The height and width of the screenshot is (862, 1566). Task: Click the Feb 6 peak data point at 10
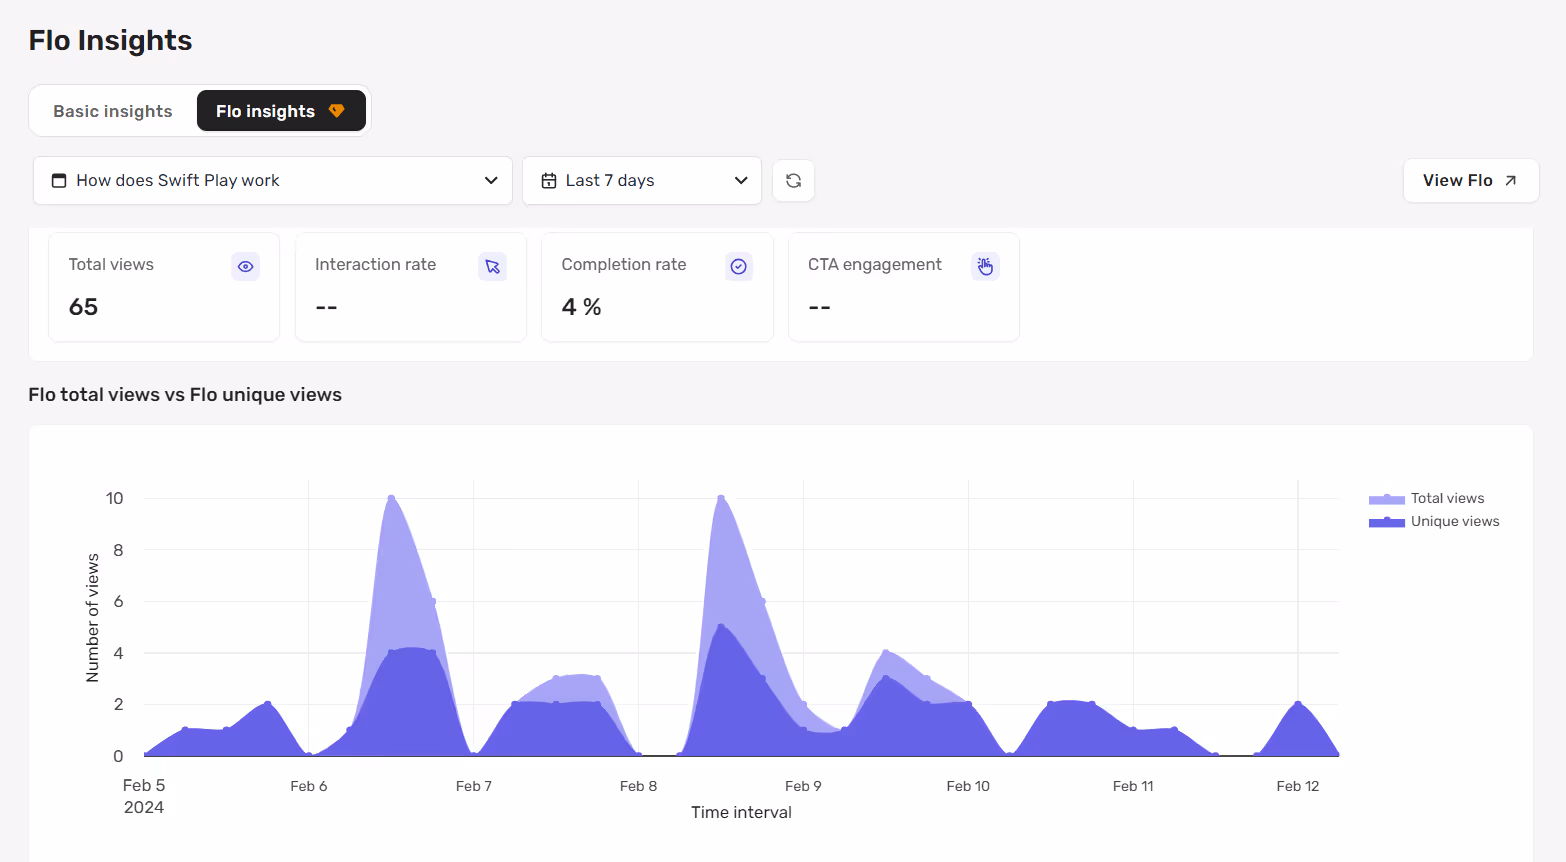(x=391, y=498)
